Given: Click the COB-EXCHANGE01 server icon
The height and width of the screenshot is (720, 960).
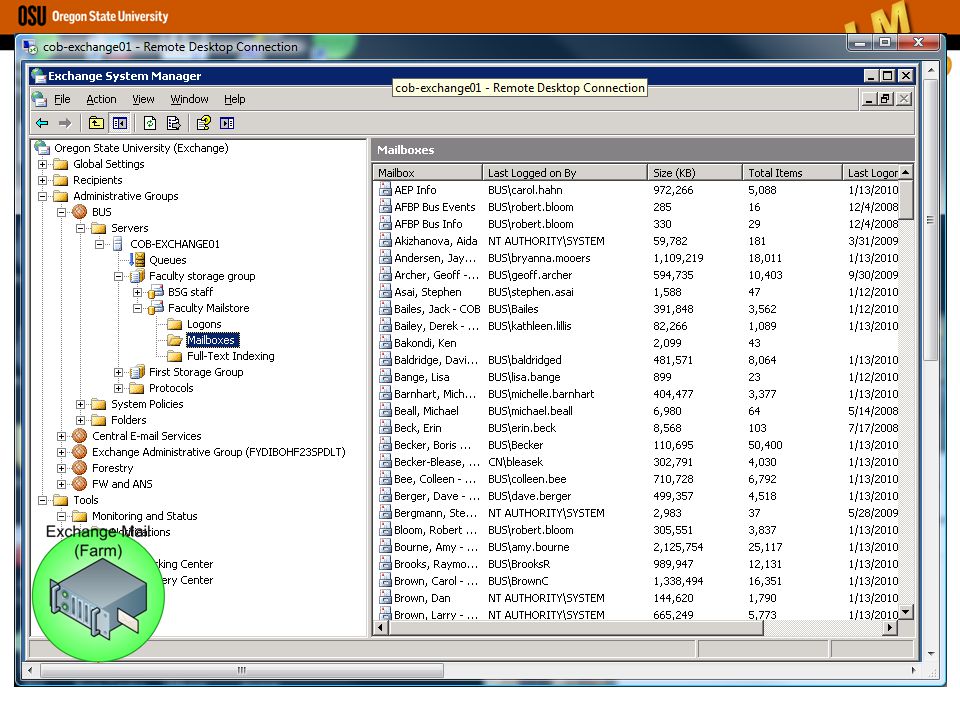Looking at the screenshot, I should tap(118, 244).
